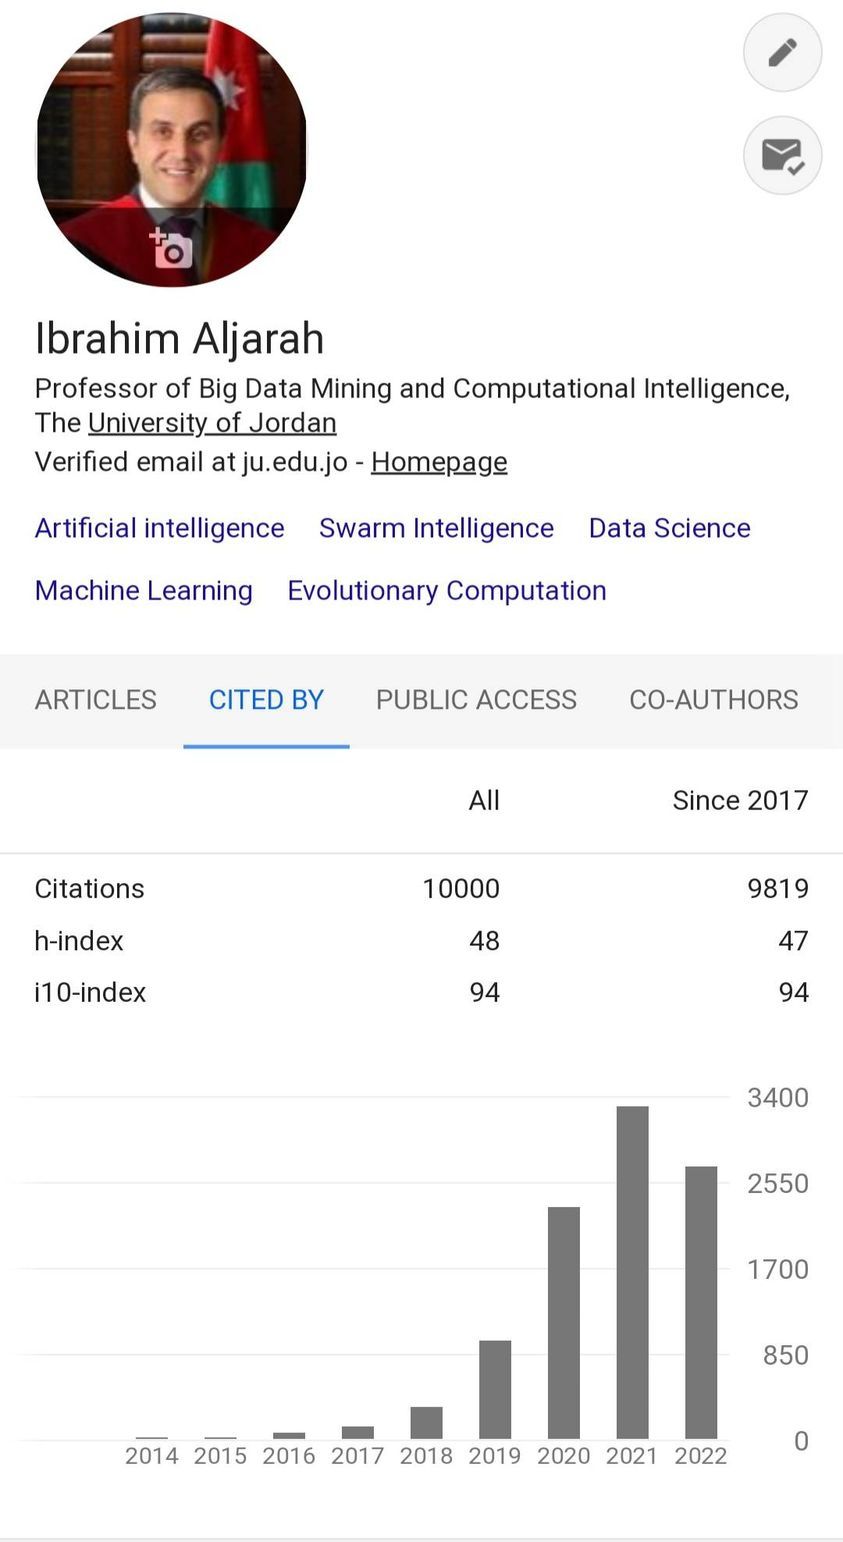Click the pencil edit profile icon
The image size is (843, 1542).
(x=782, y=52)
